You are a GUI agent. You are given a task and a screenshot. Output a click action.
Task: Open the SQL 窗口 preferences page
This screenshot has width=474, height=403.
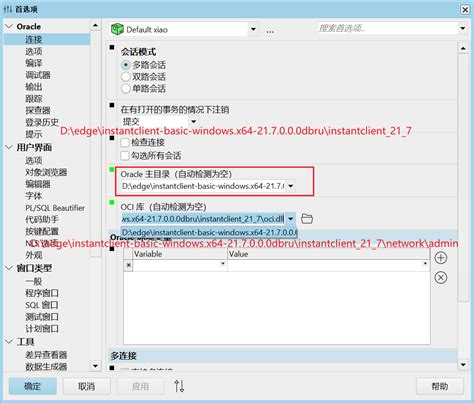coord(42,305)
